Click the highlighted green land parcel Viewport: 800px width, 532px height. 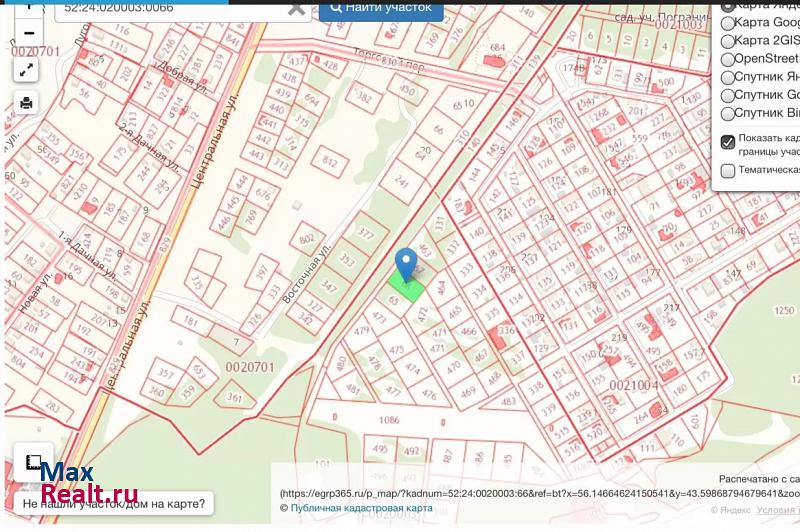[x=405, y=289]
